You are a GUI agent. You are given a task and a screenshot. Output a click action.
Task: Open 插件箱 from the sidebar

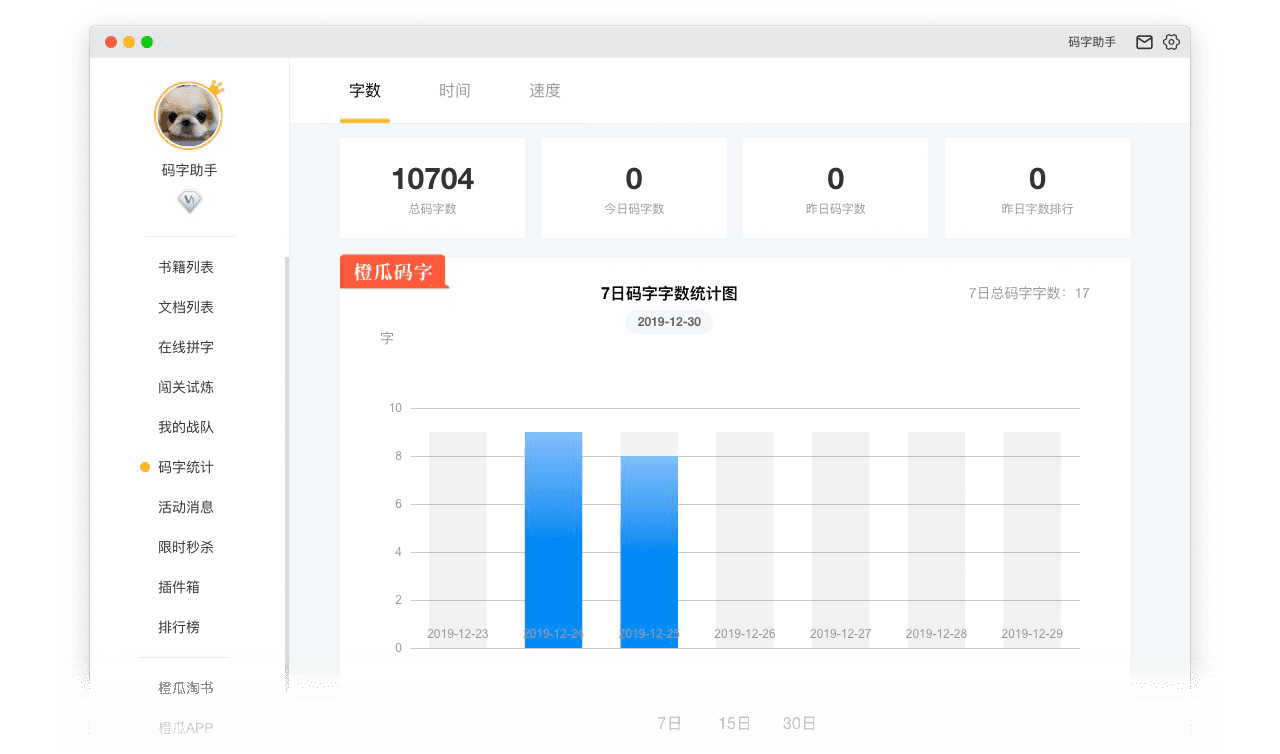pyautogui.click(x=177, y=587)
